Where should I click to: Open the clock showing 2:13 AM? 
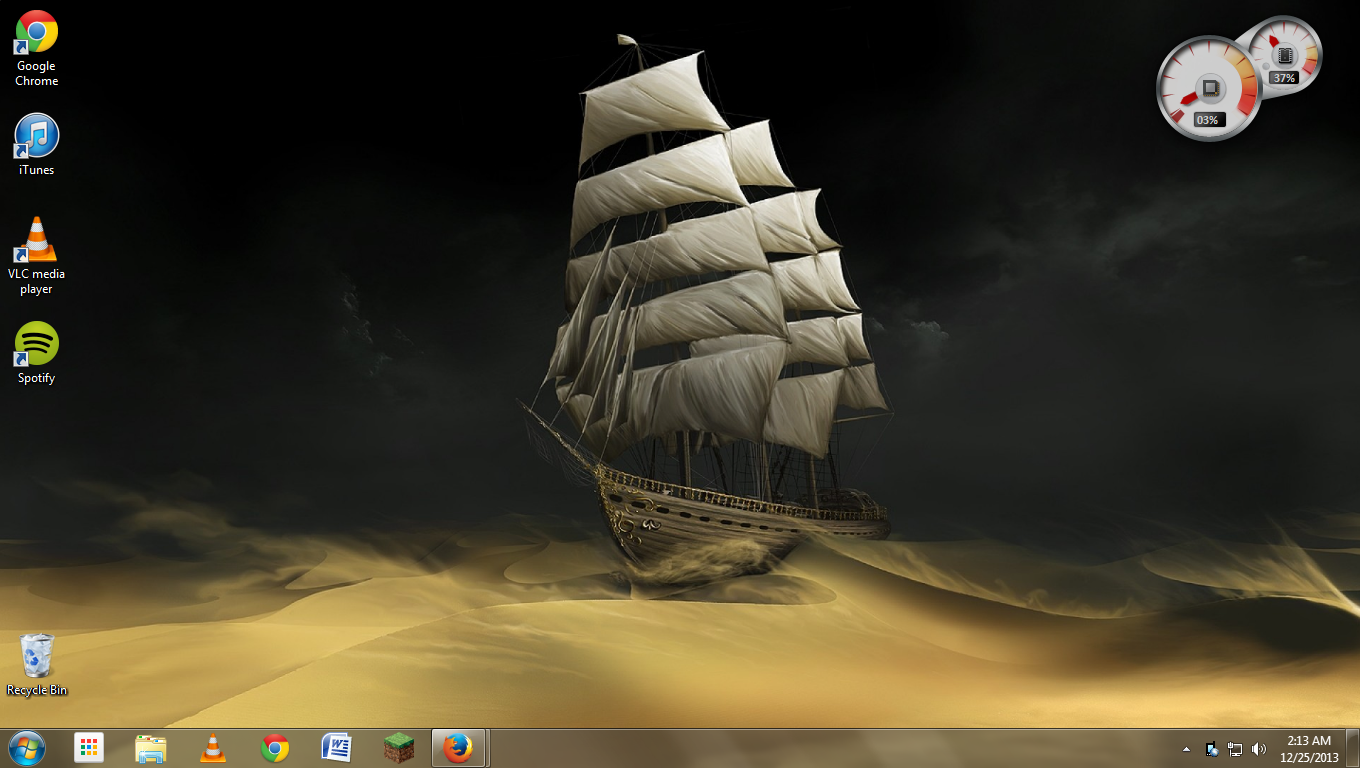(x=1309, y=749)
